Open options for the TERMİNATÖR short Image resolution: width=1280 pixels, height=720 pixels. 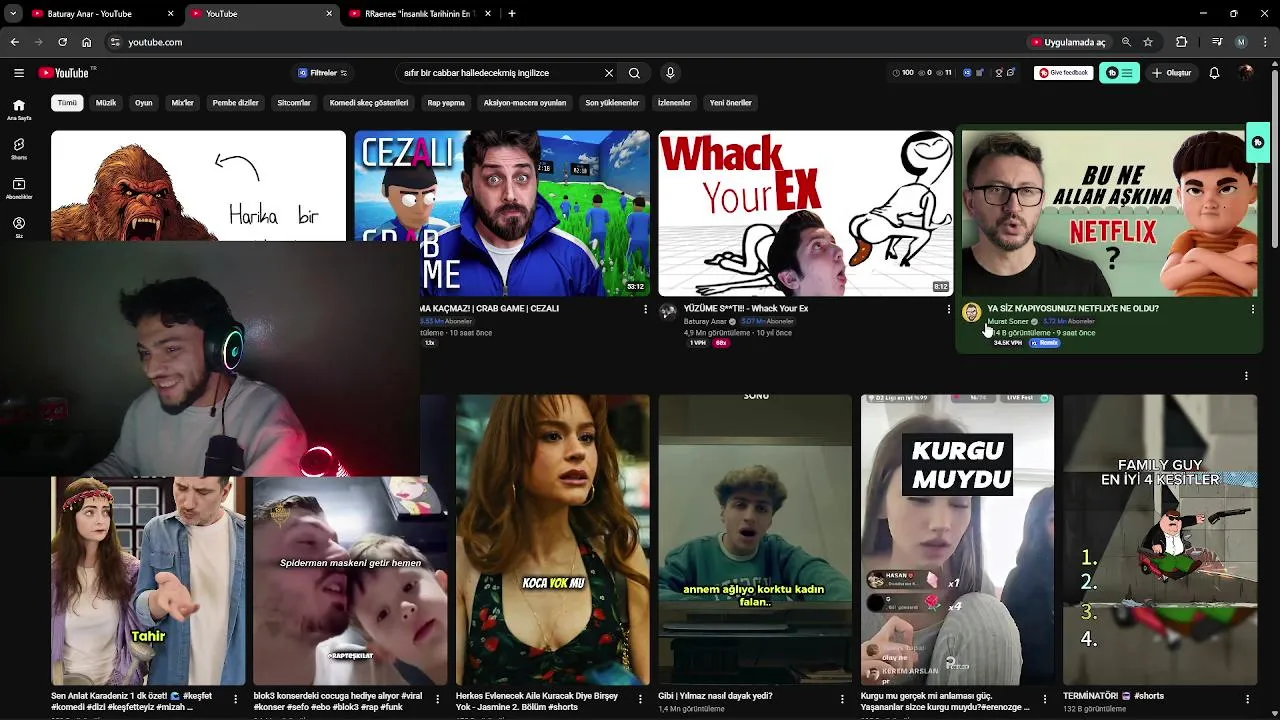coord(1247,699)
